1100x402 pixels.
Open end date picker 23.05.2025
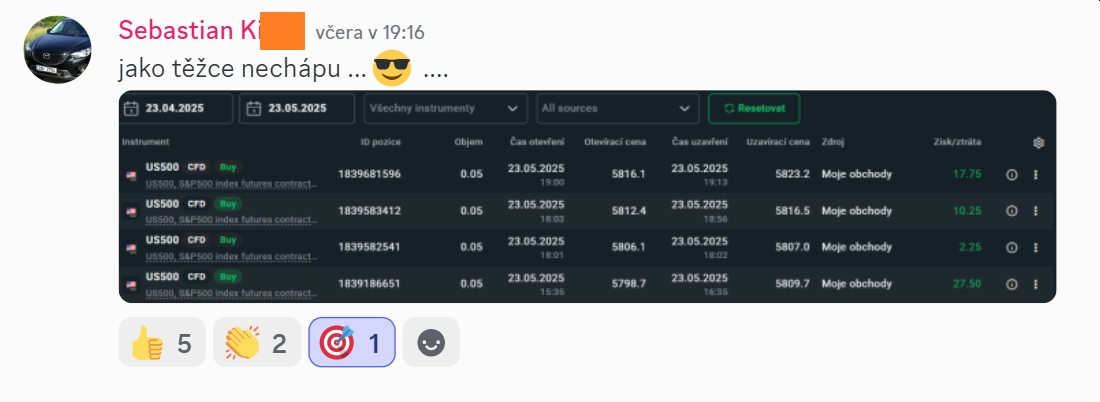click(x=298, y=108)
